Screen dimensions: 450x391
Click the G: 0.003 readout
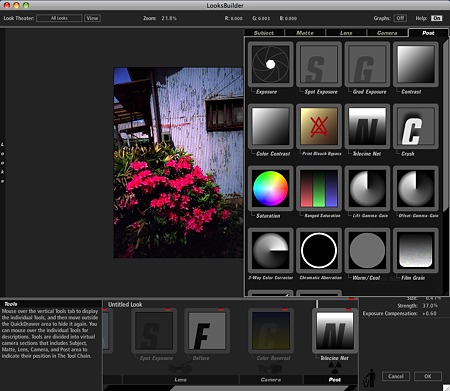[261, 18]
